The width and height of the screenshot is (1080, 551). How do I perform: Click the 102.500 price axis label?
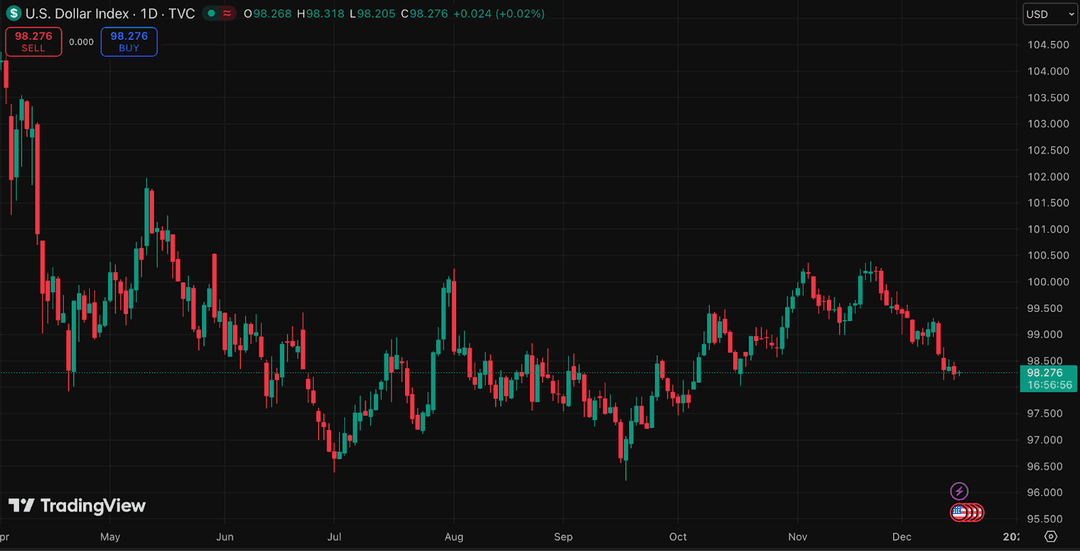pos(1047,150)
